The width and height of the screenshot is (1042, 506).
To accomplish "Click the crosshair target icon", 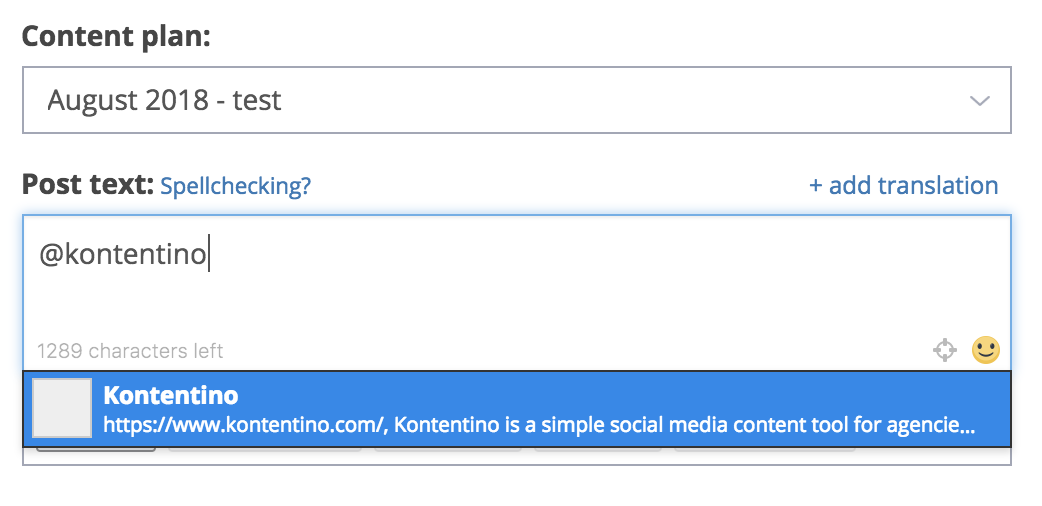I will coord(944,350).
